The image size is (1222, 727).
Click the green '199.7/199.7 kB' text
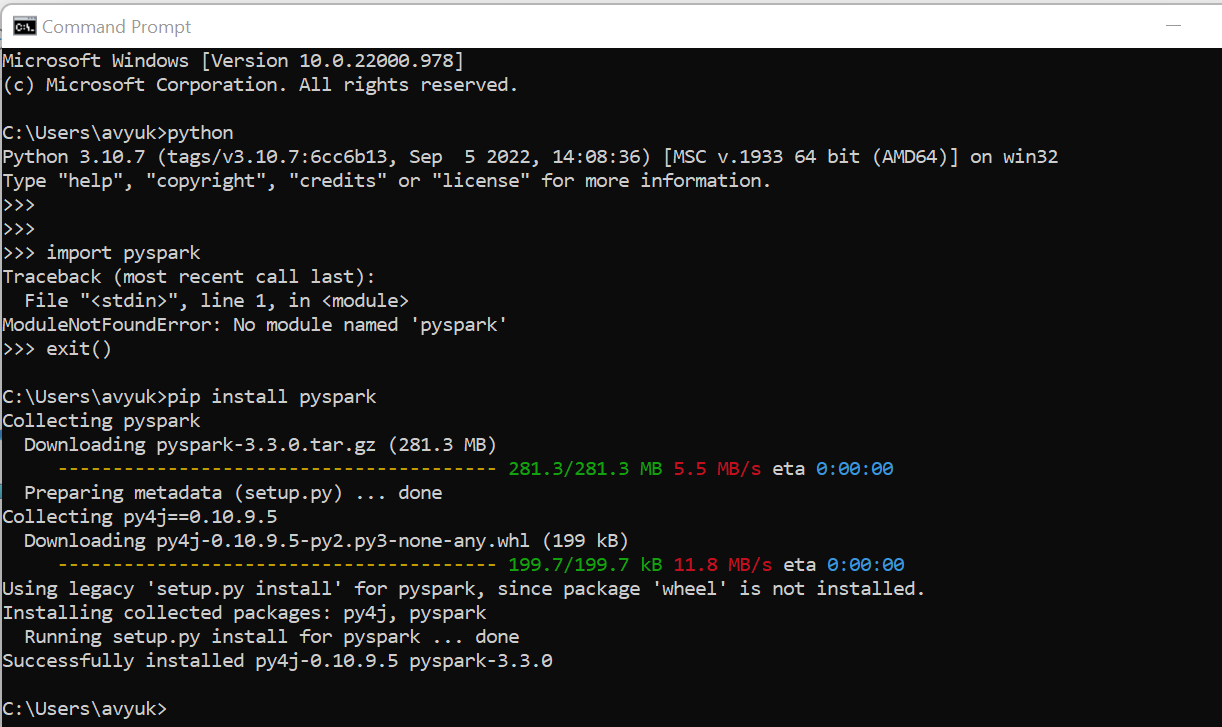[x=585, y=565]
